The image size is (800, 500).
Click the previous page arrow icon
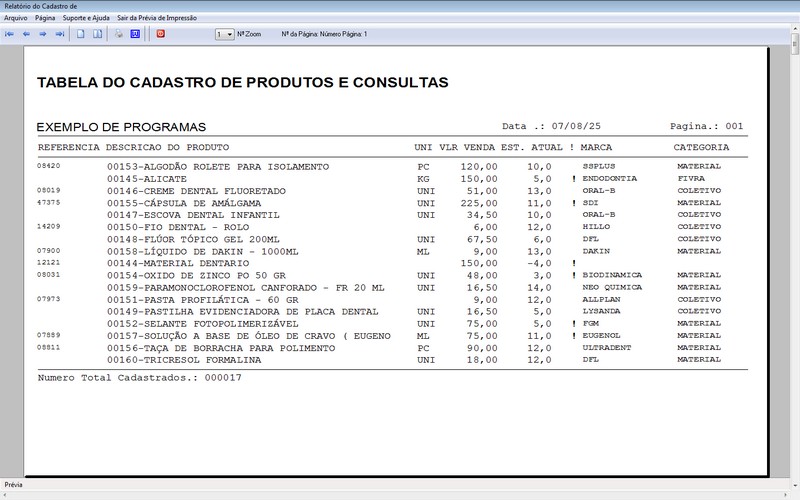pyautogui.click(x=26, y=34)
